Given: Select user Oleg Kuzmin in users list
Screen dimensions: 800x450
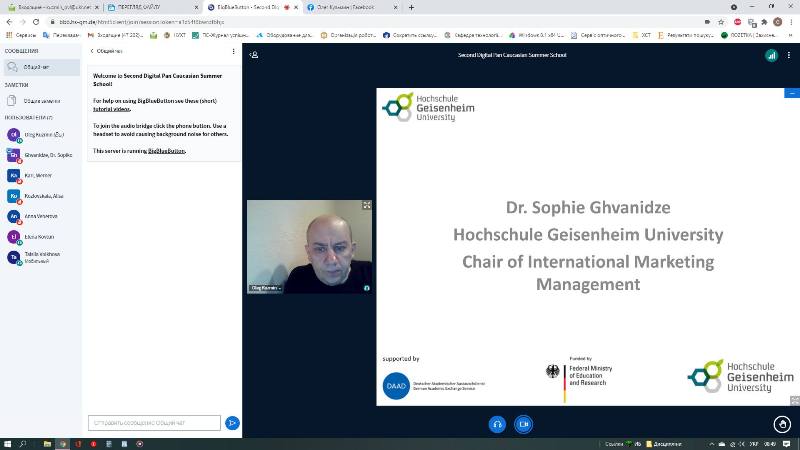Looking at the screenshot, I should tap(42, 135).
